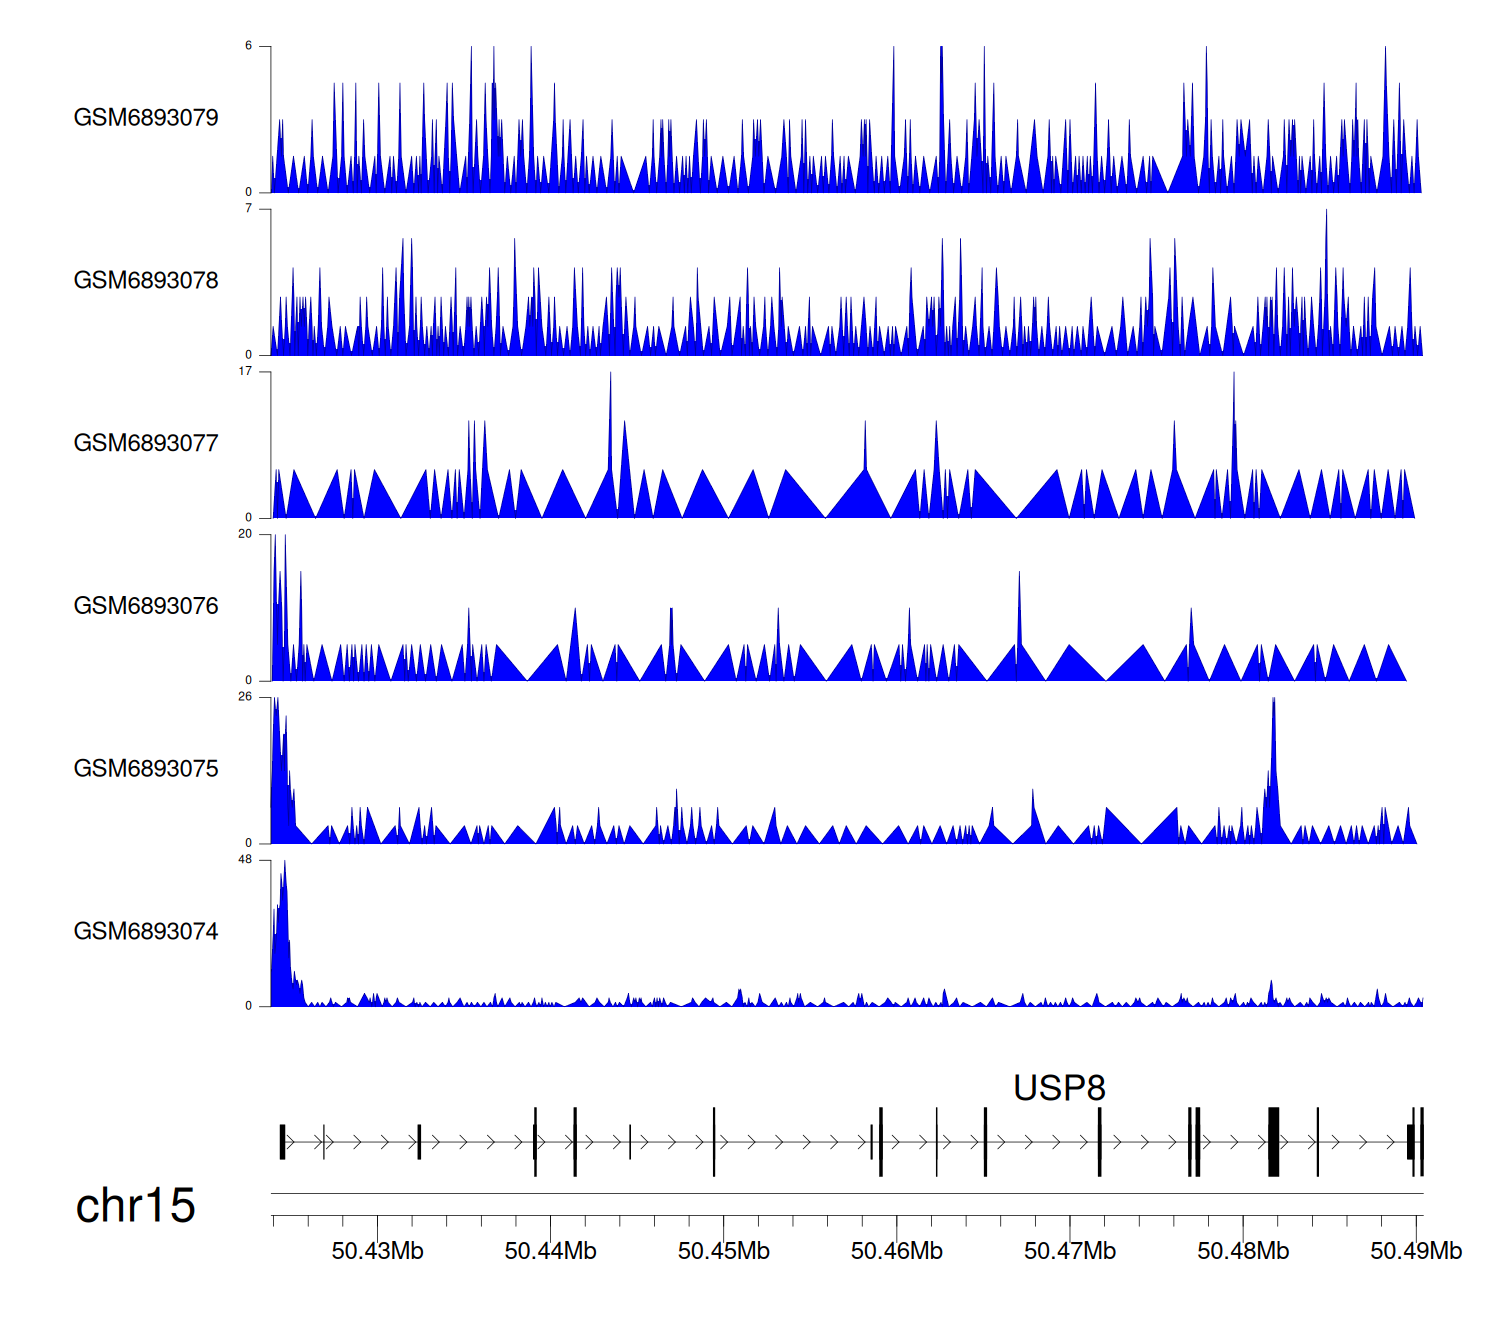The image size is (1500, 1320).
Task: Click the y-axis maximum value 48
Action: (245, 860)
